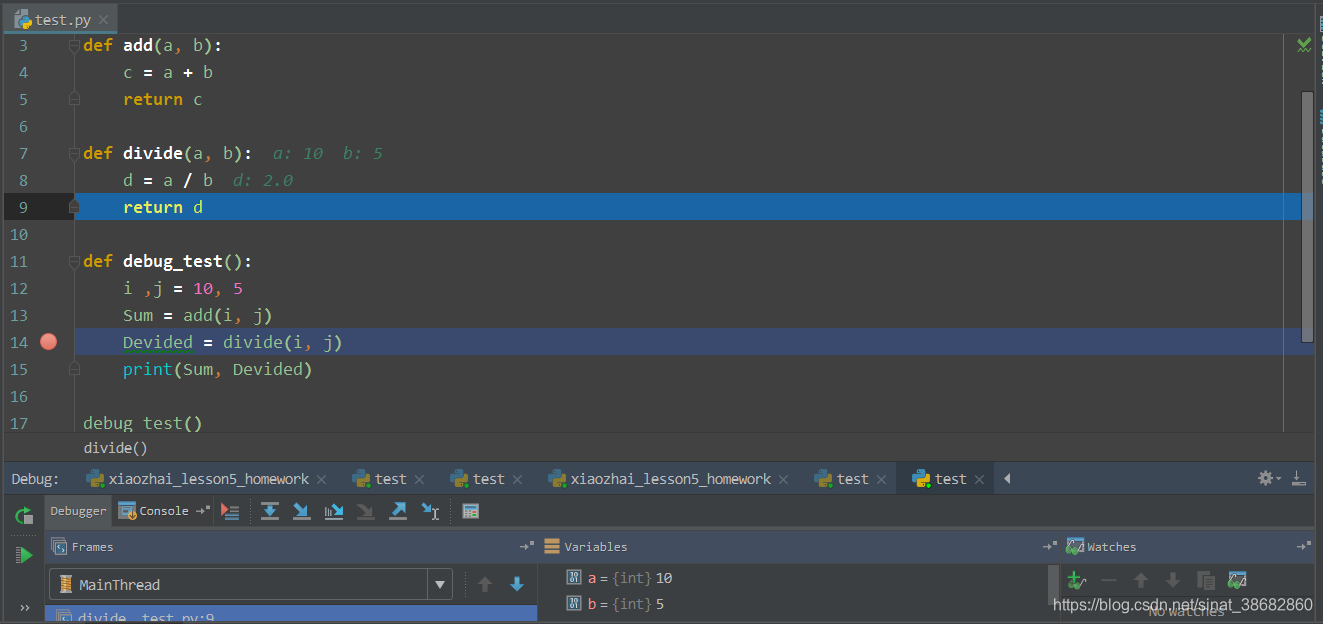The height and width of the screenshot is (624, 1323).
Task: Click the Duplicate Watch icon
Action: coord(1206,580)
